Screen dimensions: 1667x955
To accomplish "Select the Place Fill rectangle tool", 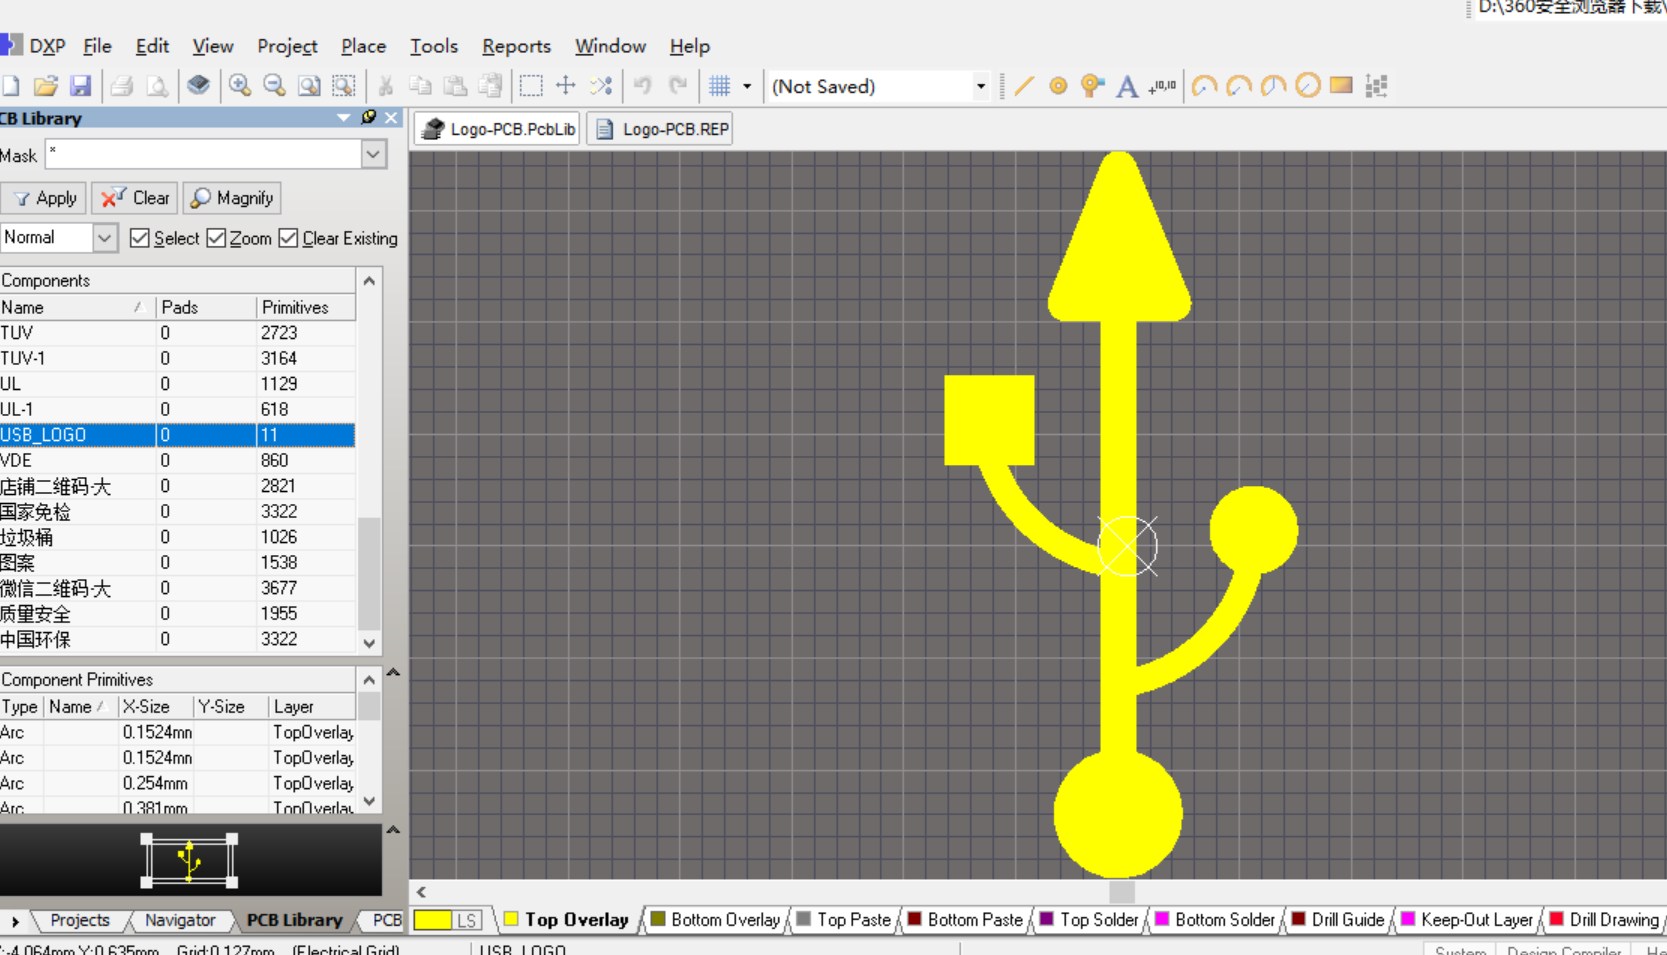I will [1341, 86].
